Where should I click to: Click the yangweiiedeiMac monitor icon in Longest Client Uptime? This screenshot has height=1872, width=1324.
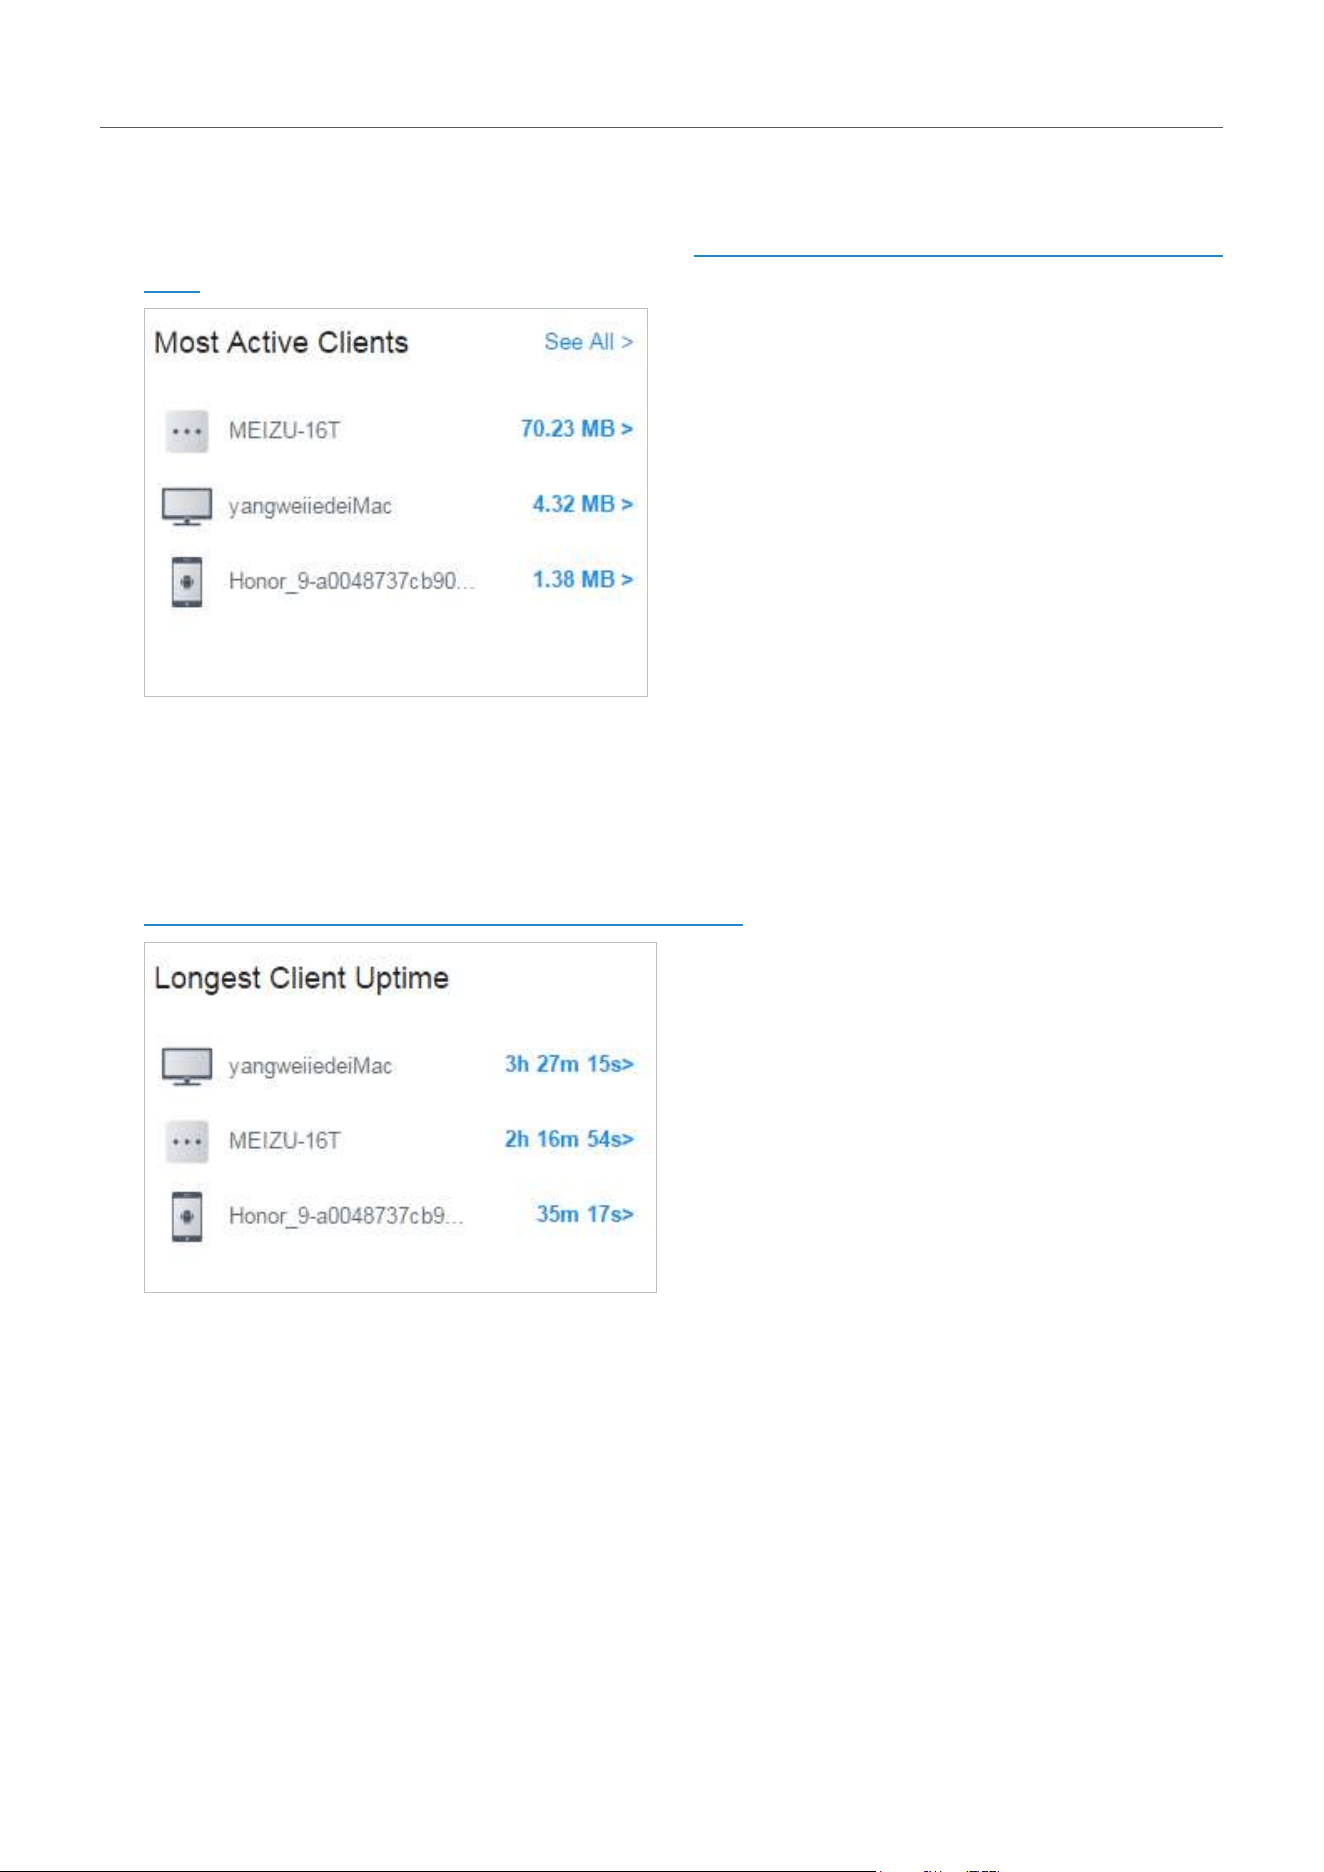[187, 1066]
